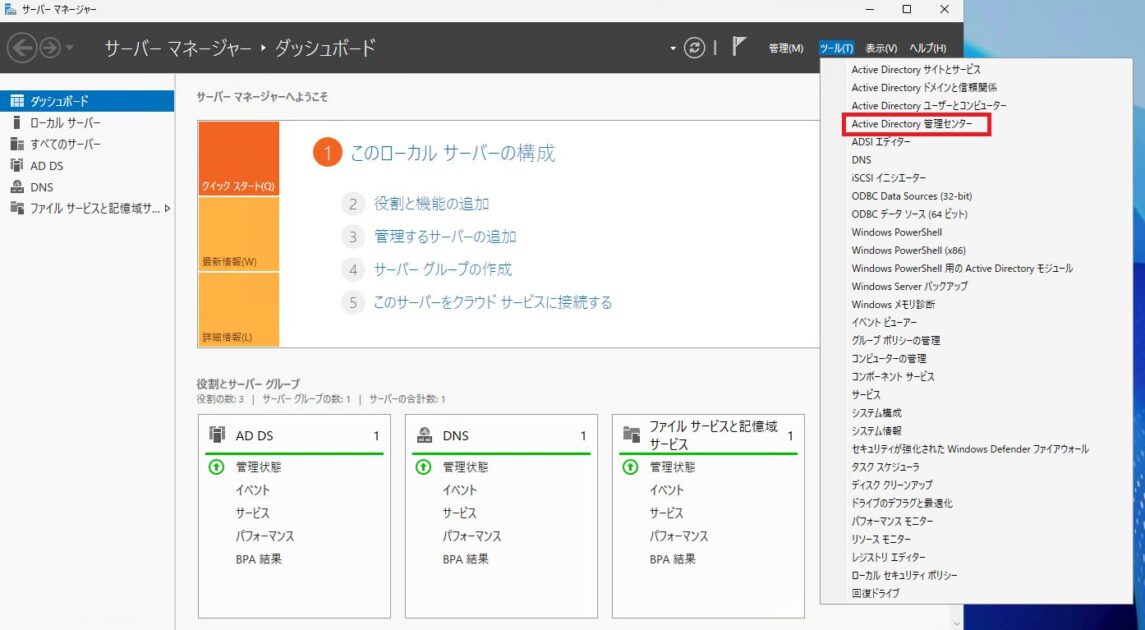1145x630 pixels.
Task: Open イベント in the ファイル サービス tile
Action: coord(667,490)
